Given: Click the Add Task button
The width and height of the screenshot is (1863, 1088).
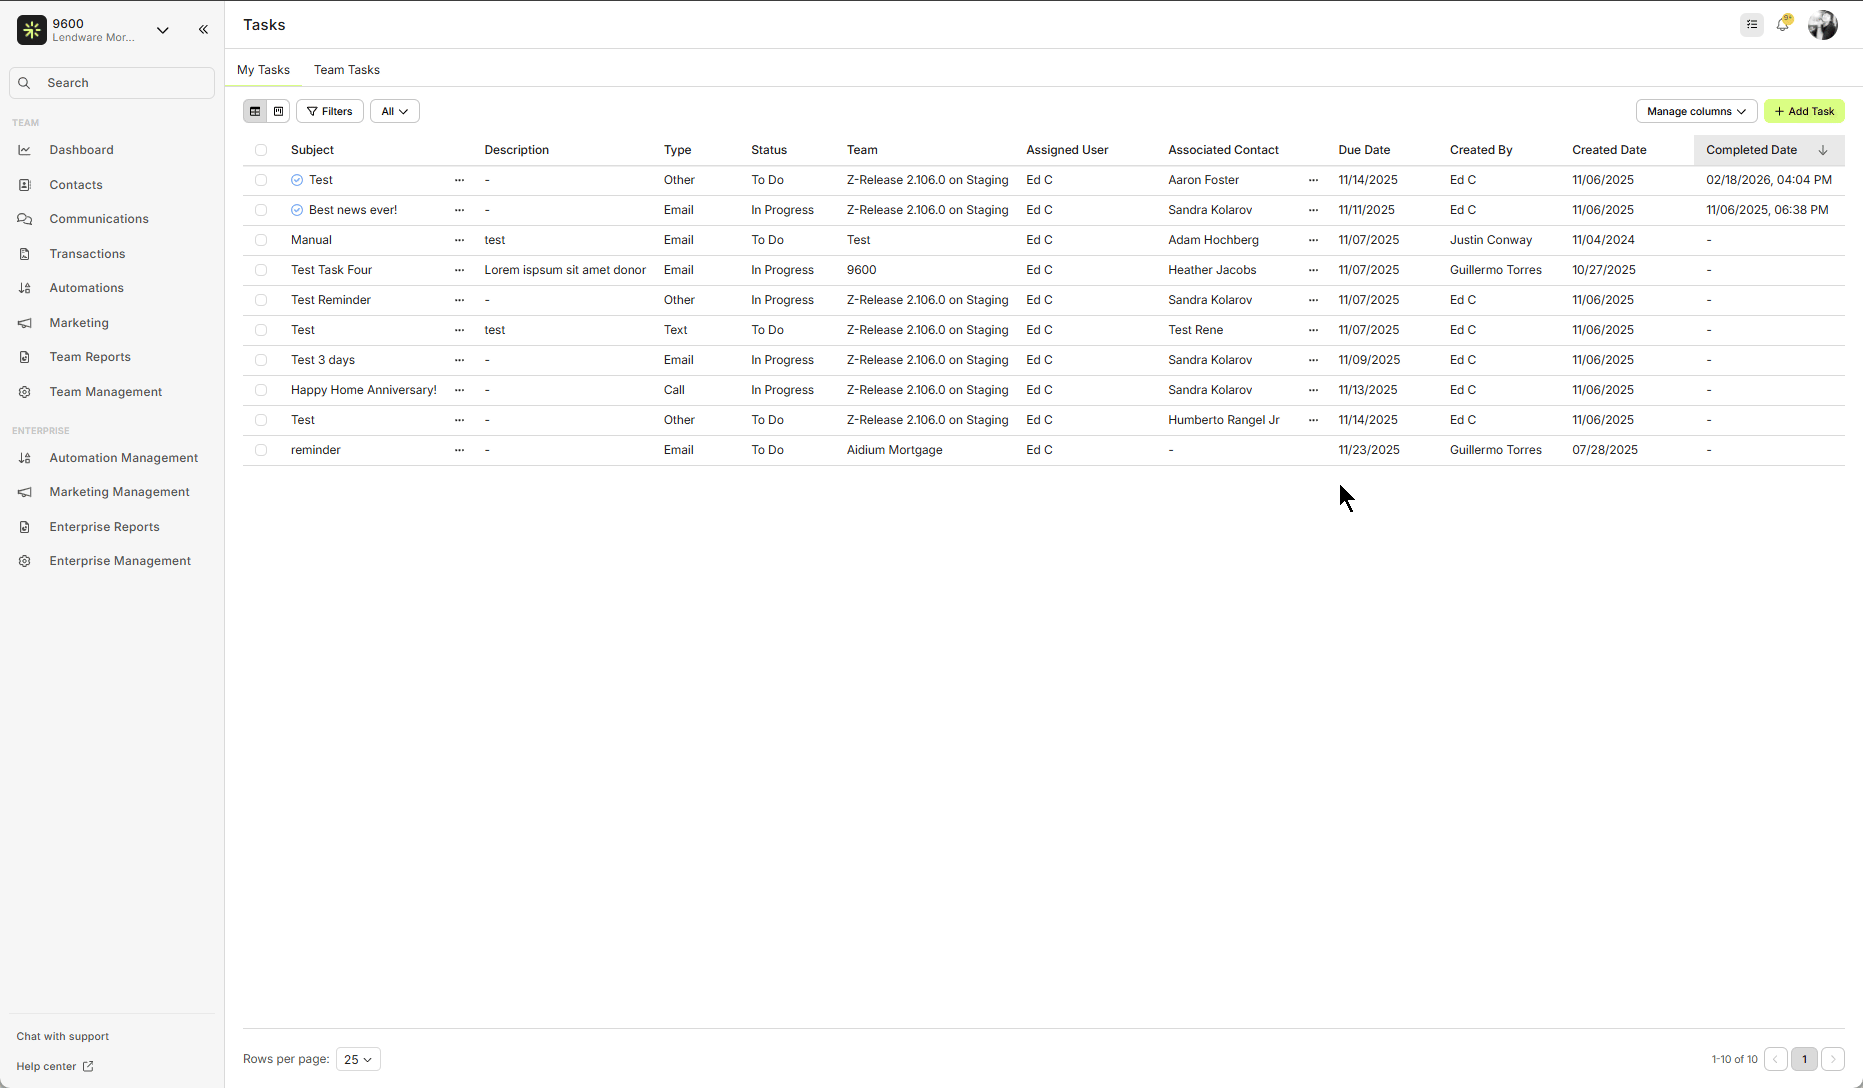Looking at the screenshot, I should pos(1804,111).
